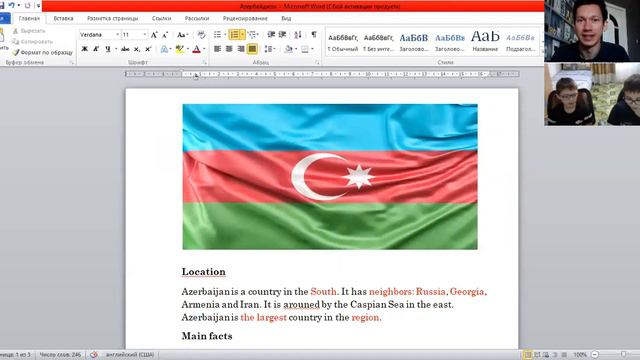Apply red font color button
Viewport: 640px width, 360px height.
pyautogui.click(x=196, y=49)
